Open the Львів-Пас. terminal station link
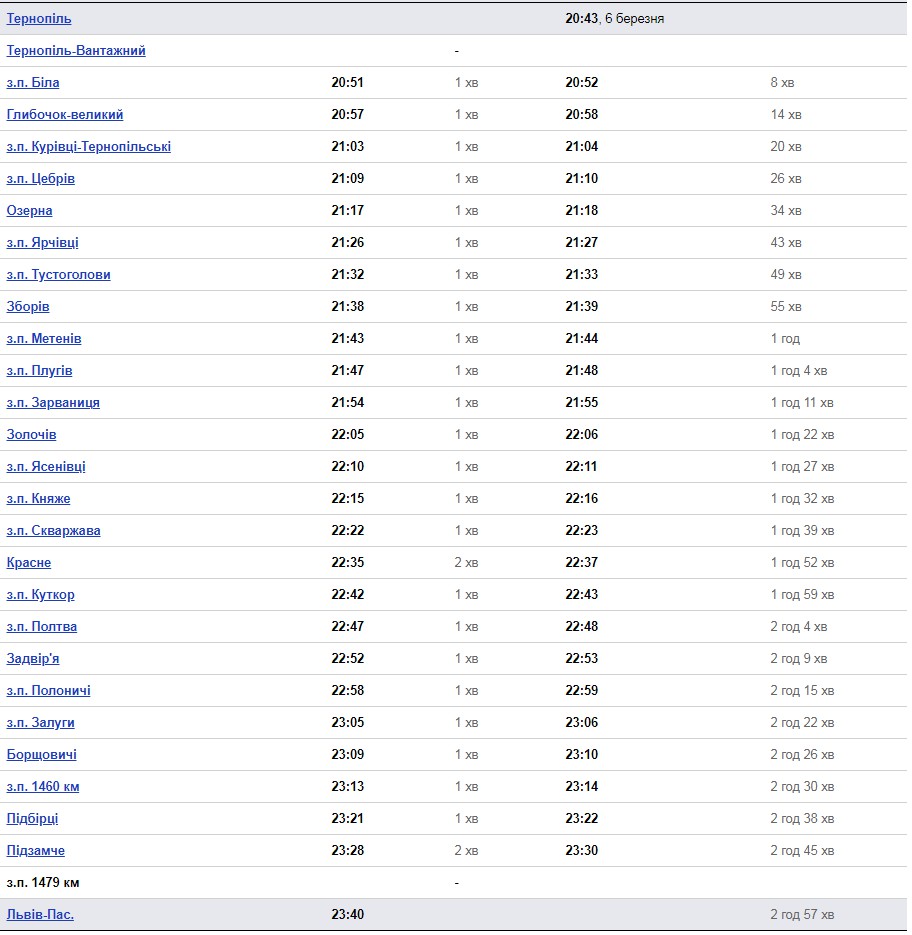Viewport: 912px width, 935px height. pyautogui.click(x=40, y=915)
